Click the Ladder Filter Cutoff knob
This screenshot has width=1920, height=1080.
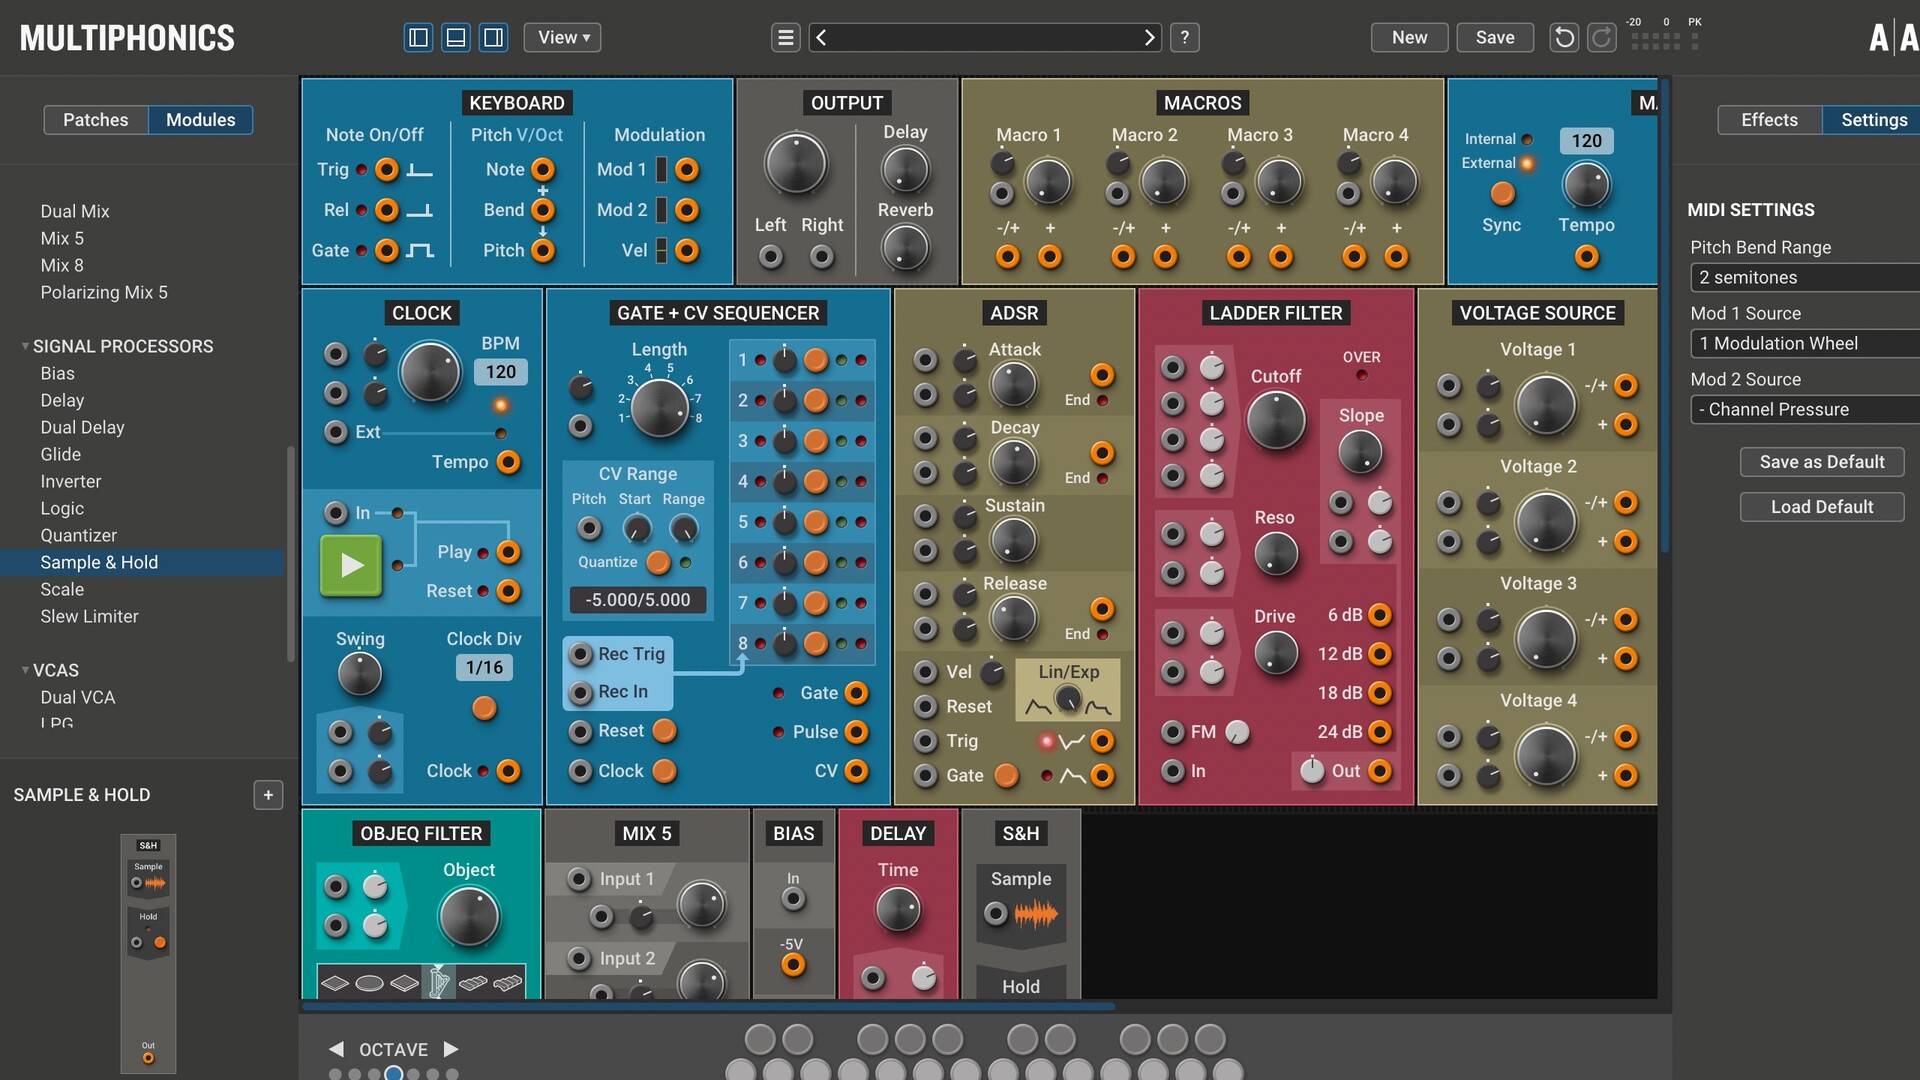coord(1276,420)
